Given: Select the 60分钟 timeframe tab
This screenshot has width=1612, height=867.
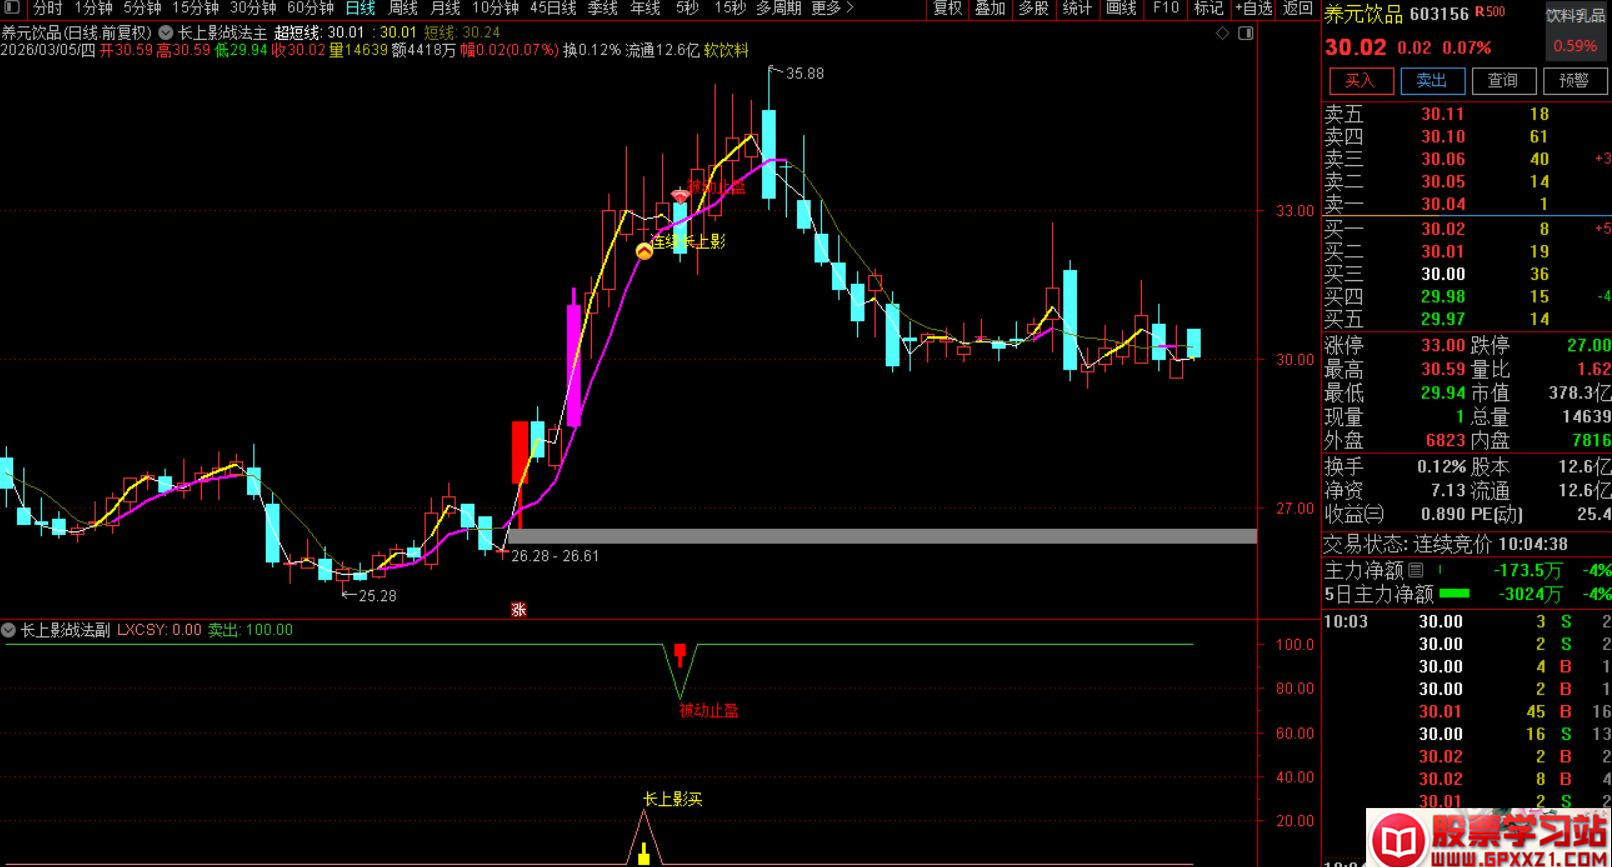Looking at the screenshot, I should point(310,8).
